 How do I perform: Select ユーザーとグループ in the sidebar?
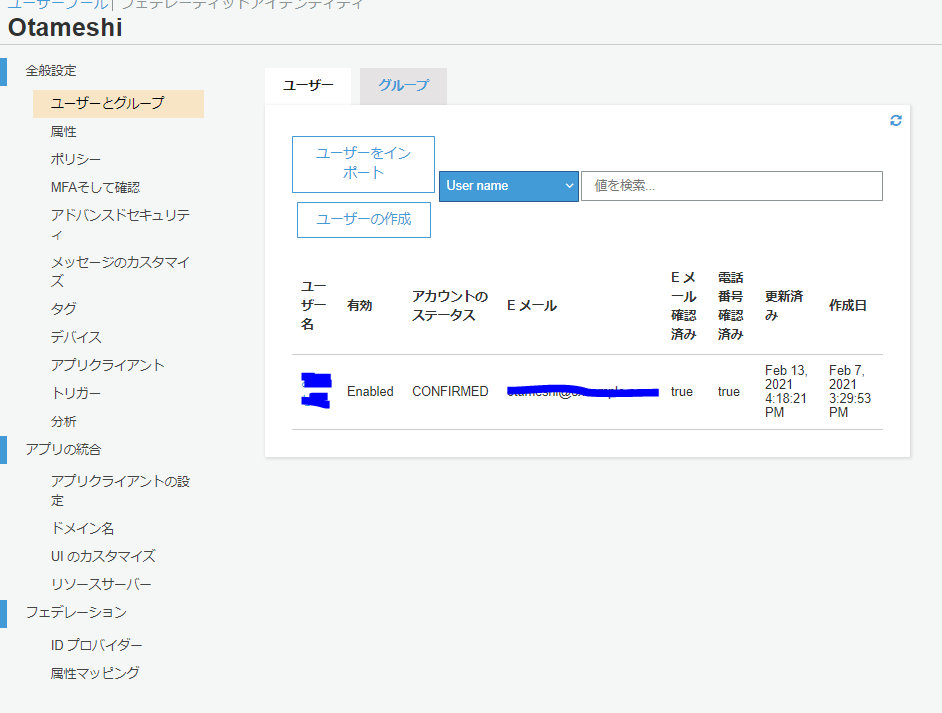(x=118, y=103)
